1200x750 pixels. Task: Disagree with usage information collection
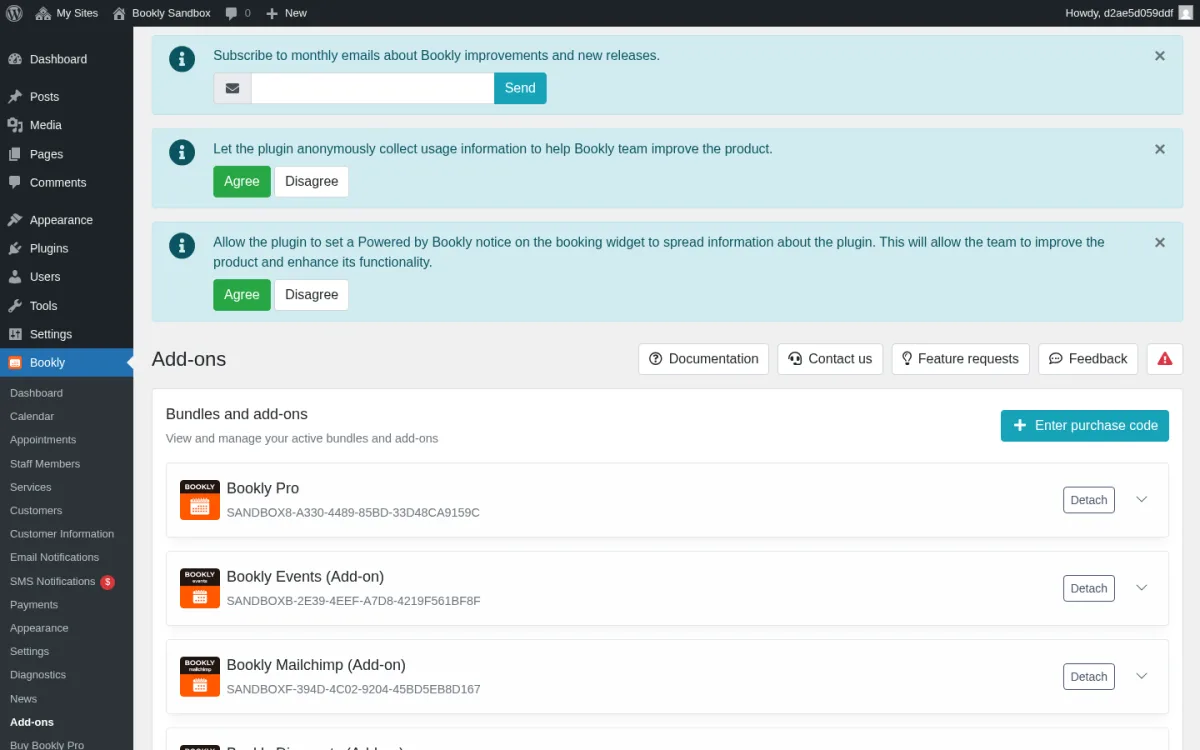point(312,181)
